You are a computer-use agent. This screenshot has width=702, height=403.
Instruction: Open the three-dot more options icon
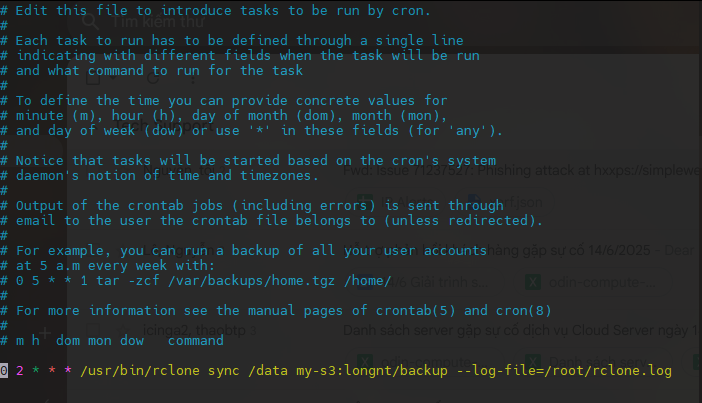(x=193, y=79)
